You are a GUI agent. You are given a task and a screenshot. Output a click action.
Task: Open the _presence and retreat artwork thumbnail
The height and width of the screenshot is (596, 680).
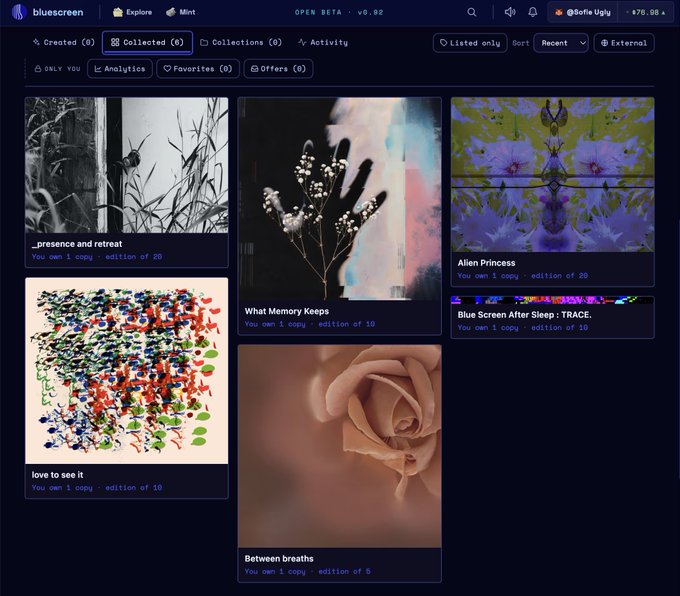click(127, 165)
